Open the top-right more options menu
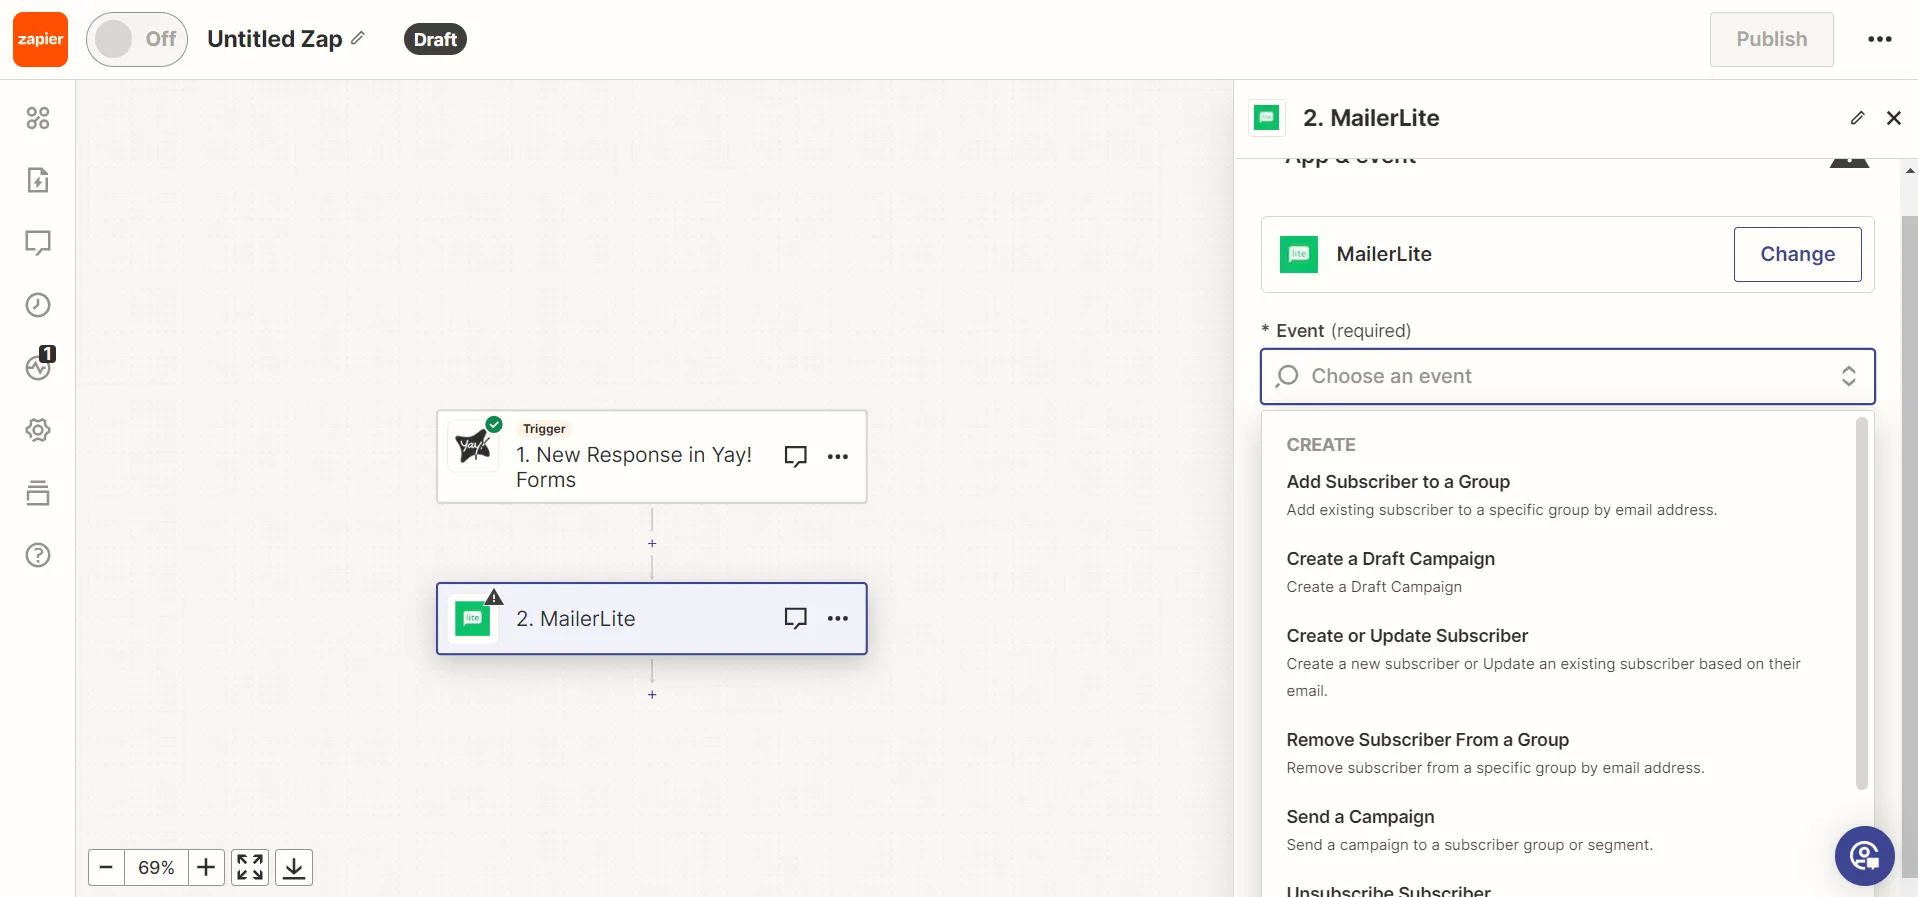This screenshot has height=897, width=1918. click(x=1880, y=39)
